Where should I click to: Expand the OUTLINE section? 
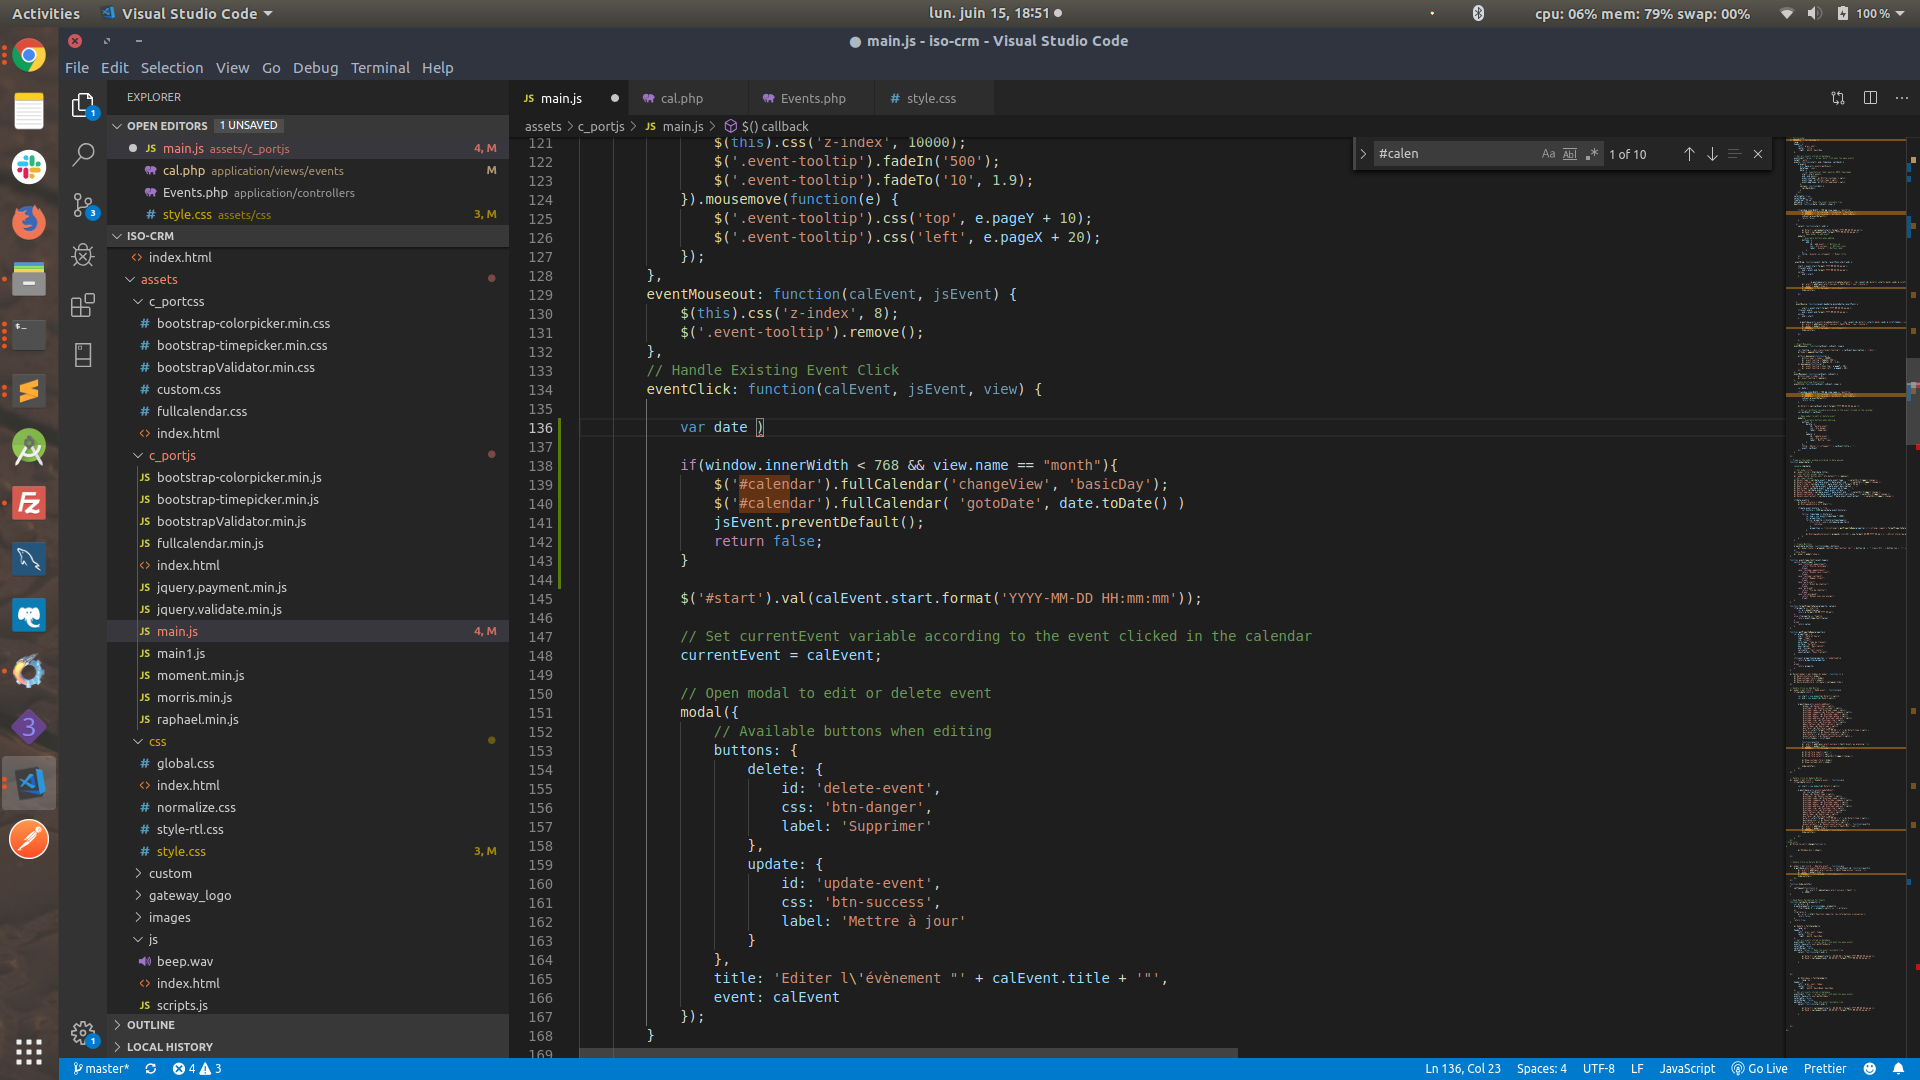click(151, 1025)
